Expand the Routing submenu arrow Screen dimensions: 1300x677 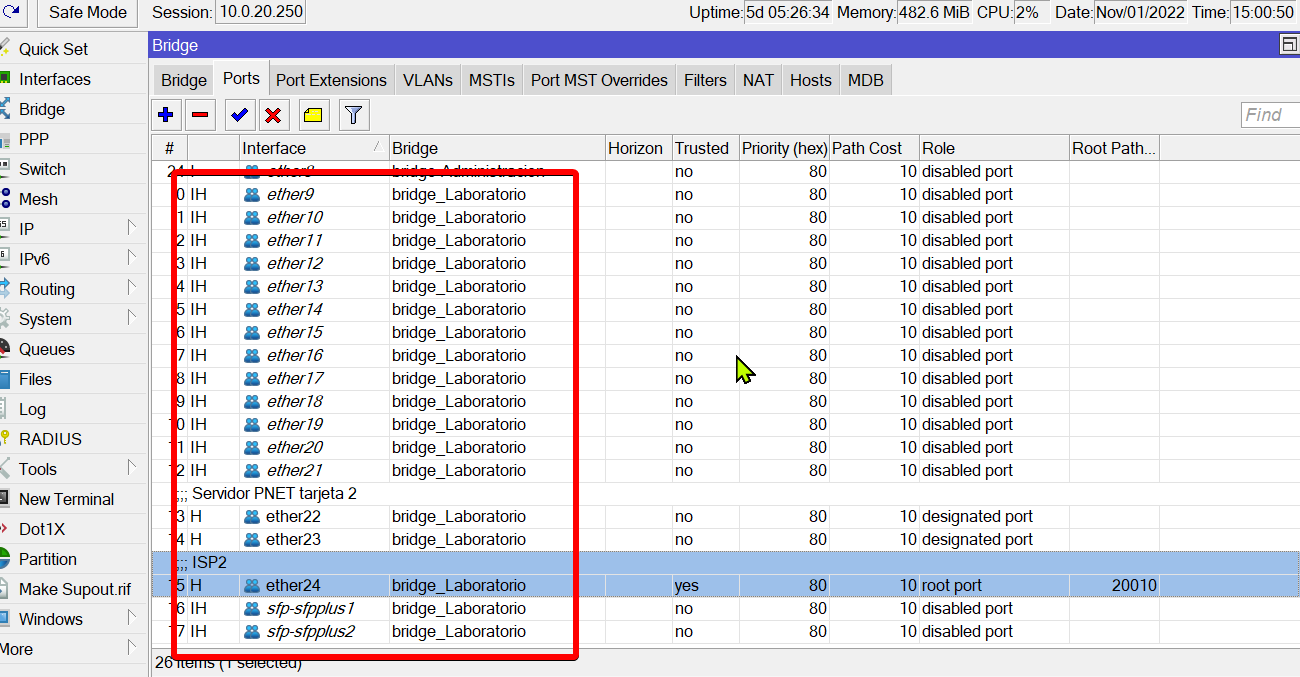(132, 288)
